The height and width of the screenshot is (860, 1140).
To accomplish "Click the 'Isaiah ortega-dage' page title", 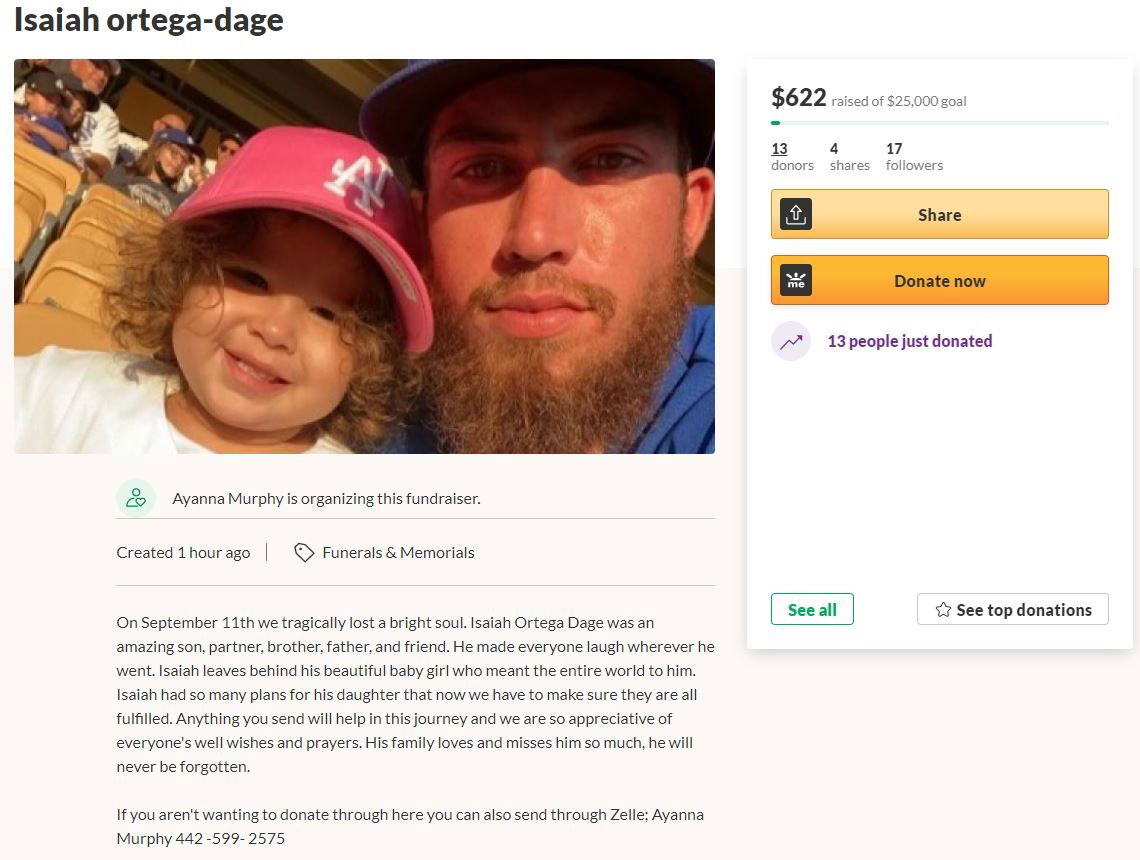I will [x=149, y=20].
